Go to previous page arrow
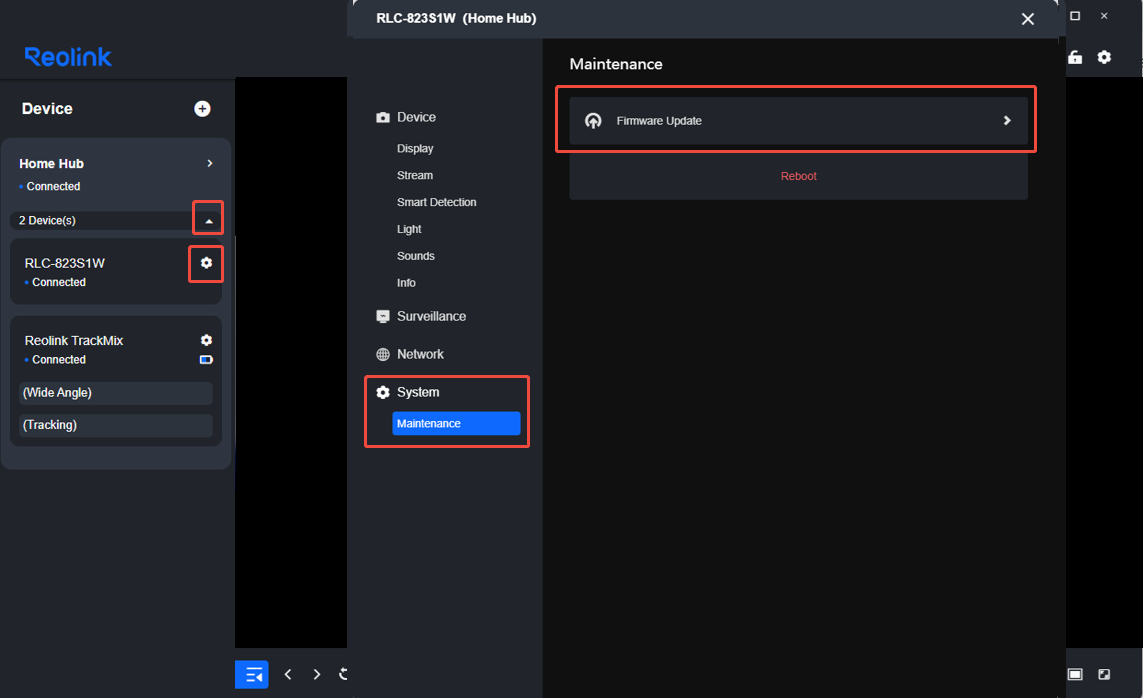Screen dimensions: 1143x698 288,675
